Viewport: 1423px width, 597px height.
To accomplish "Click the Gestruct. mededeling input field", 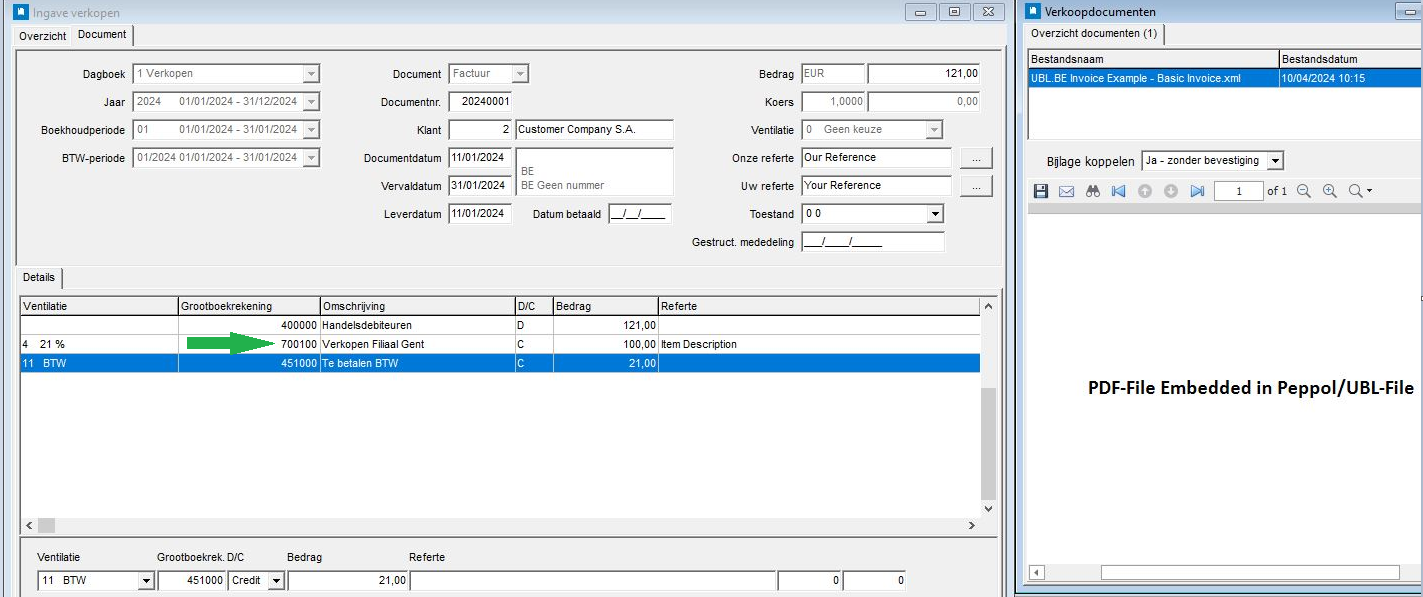I will pos(872,242).
